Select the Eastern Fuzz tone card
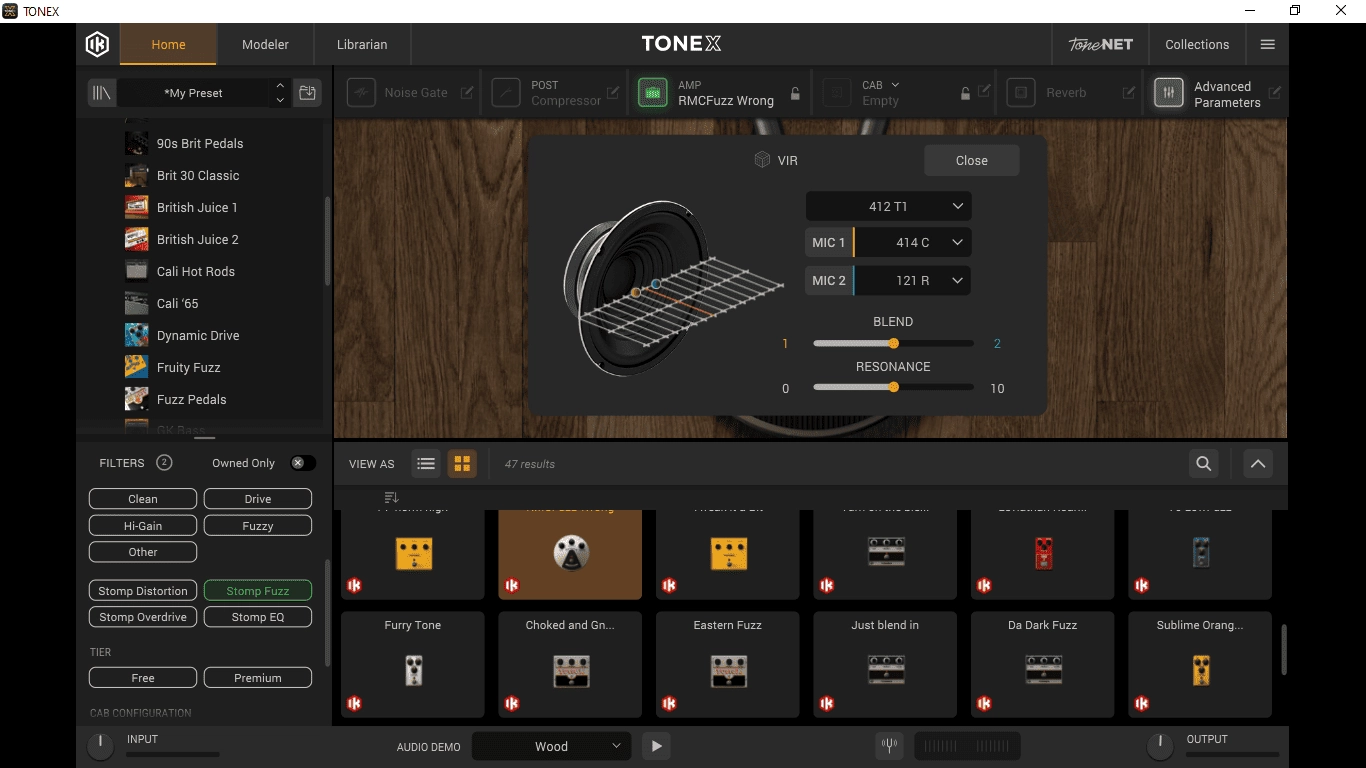Viewport: 1366px width, 768px height. tap(728, 664)
